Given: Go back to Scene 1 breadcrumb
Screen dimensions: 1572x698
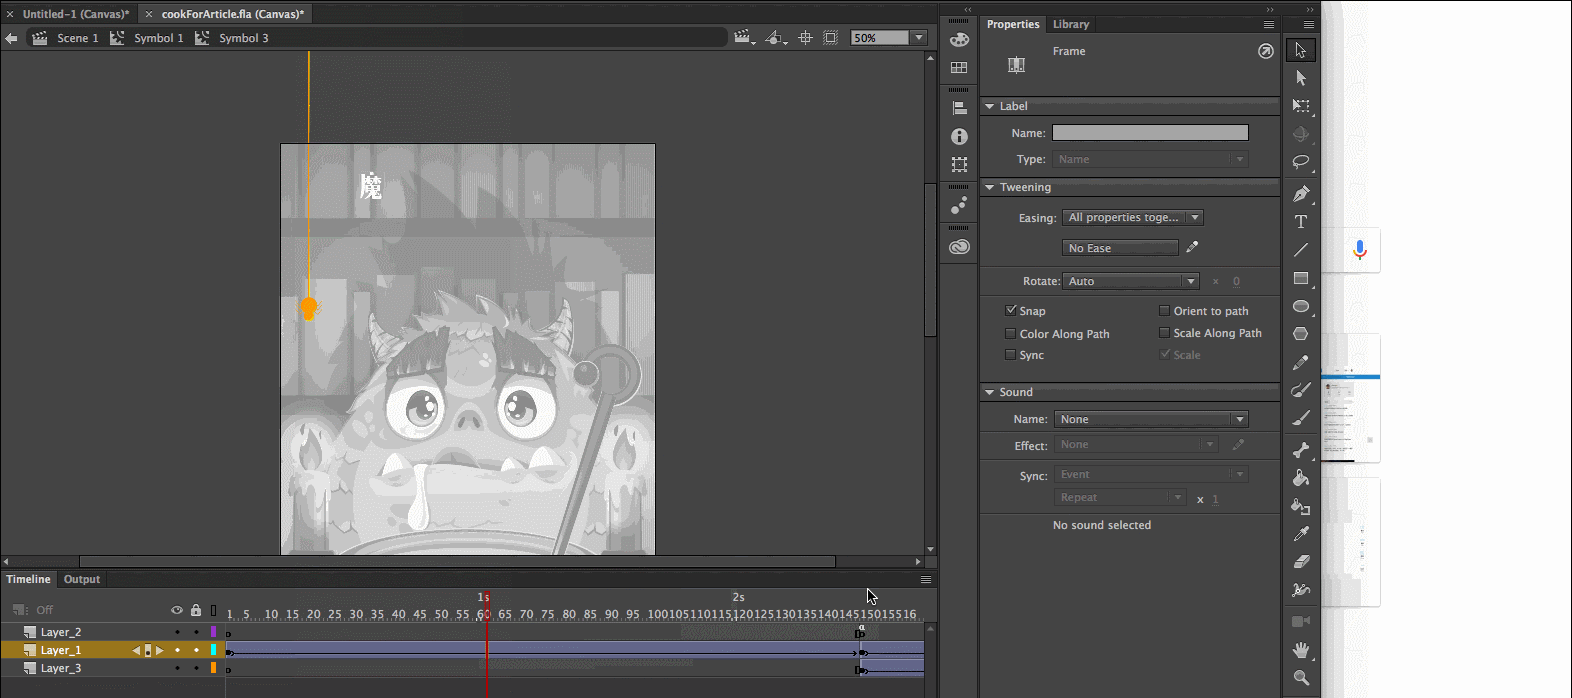Looking at the screenshot, I should click(77, 38).
